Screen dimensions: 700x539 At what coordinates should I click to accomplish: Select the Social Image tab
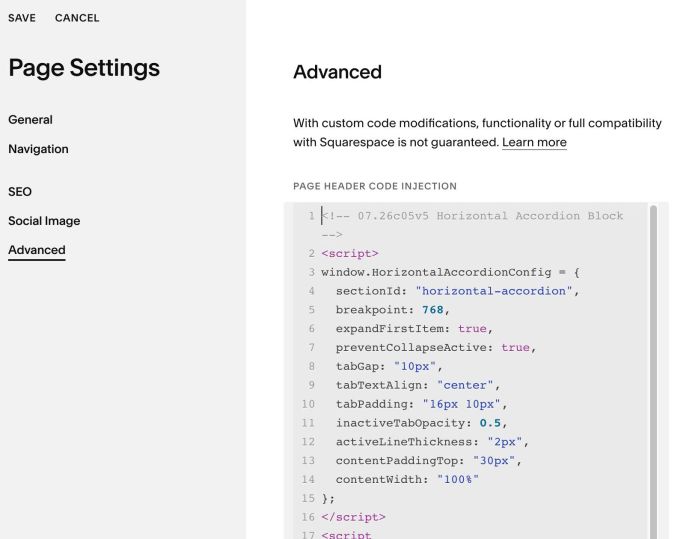44,221
